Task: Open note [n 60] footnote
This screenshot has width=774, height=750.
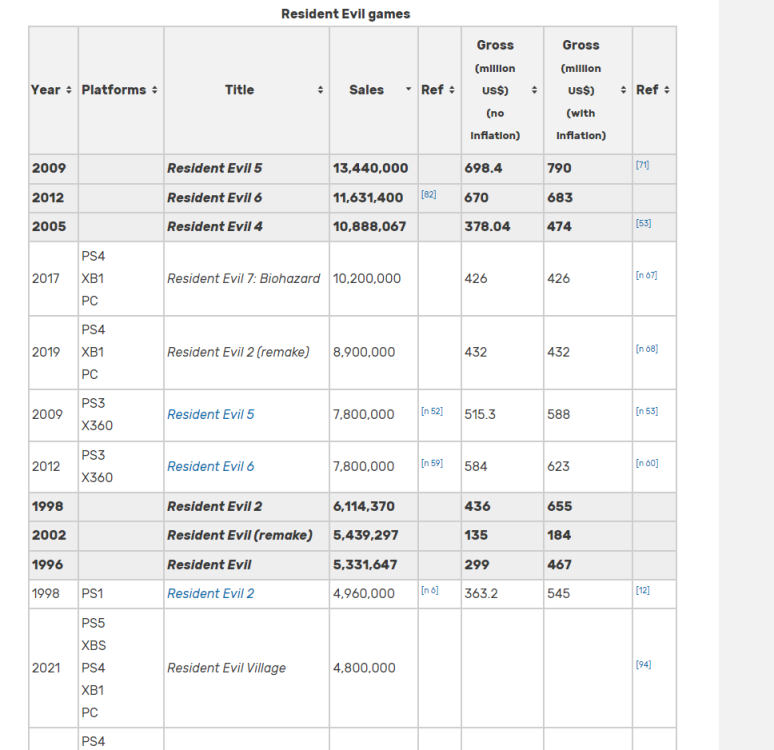Action: click(647, 463)
